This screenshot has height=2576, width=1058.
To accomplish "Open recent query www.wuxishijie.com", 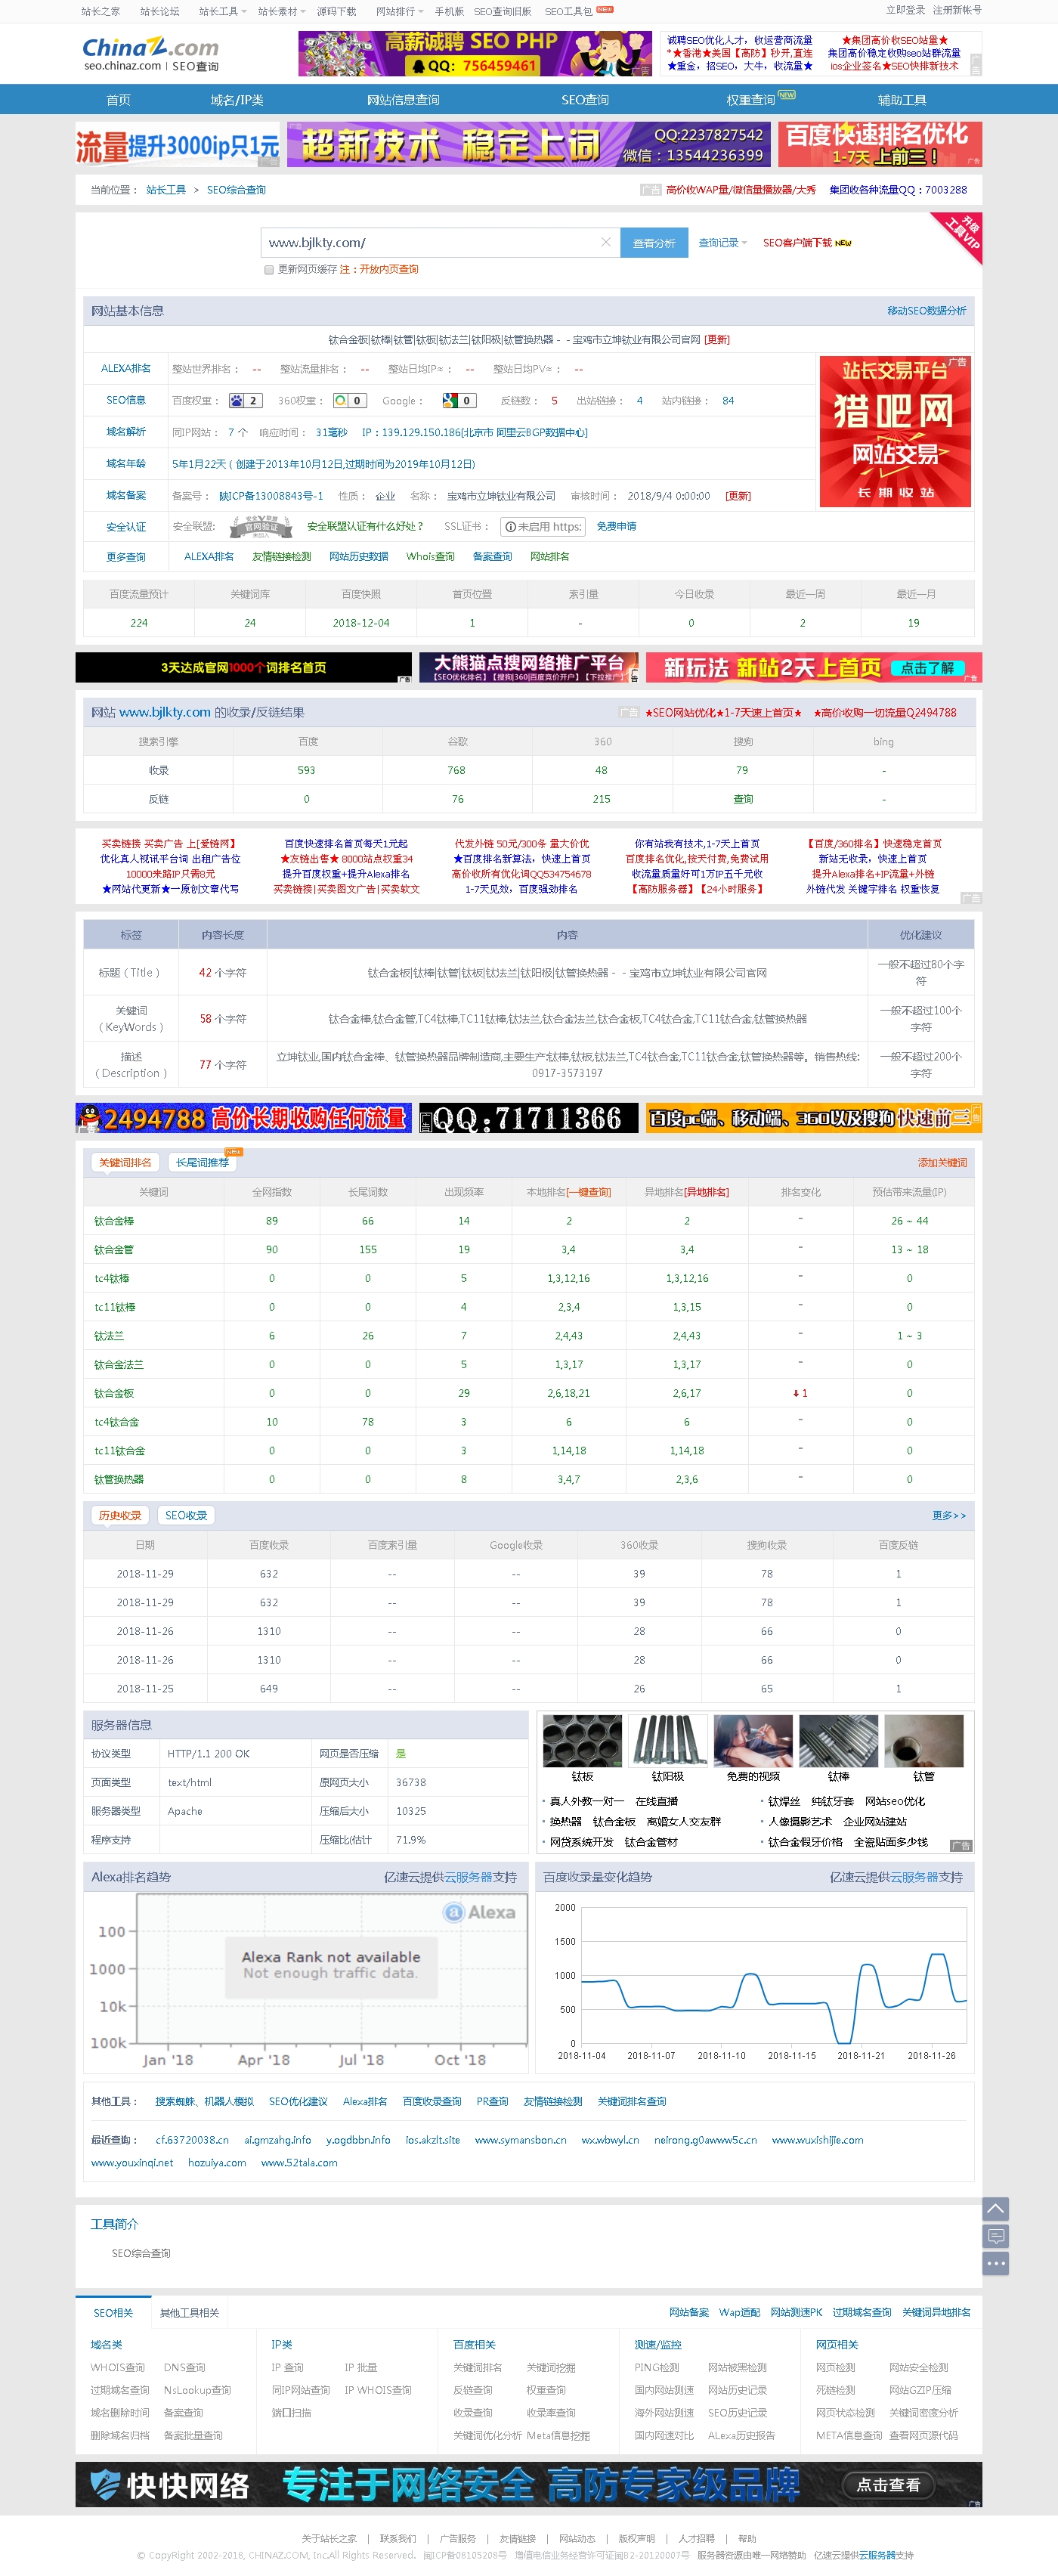I will (x=817, y=2140).
